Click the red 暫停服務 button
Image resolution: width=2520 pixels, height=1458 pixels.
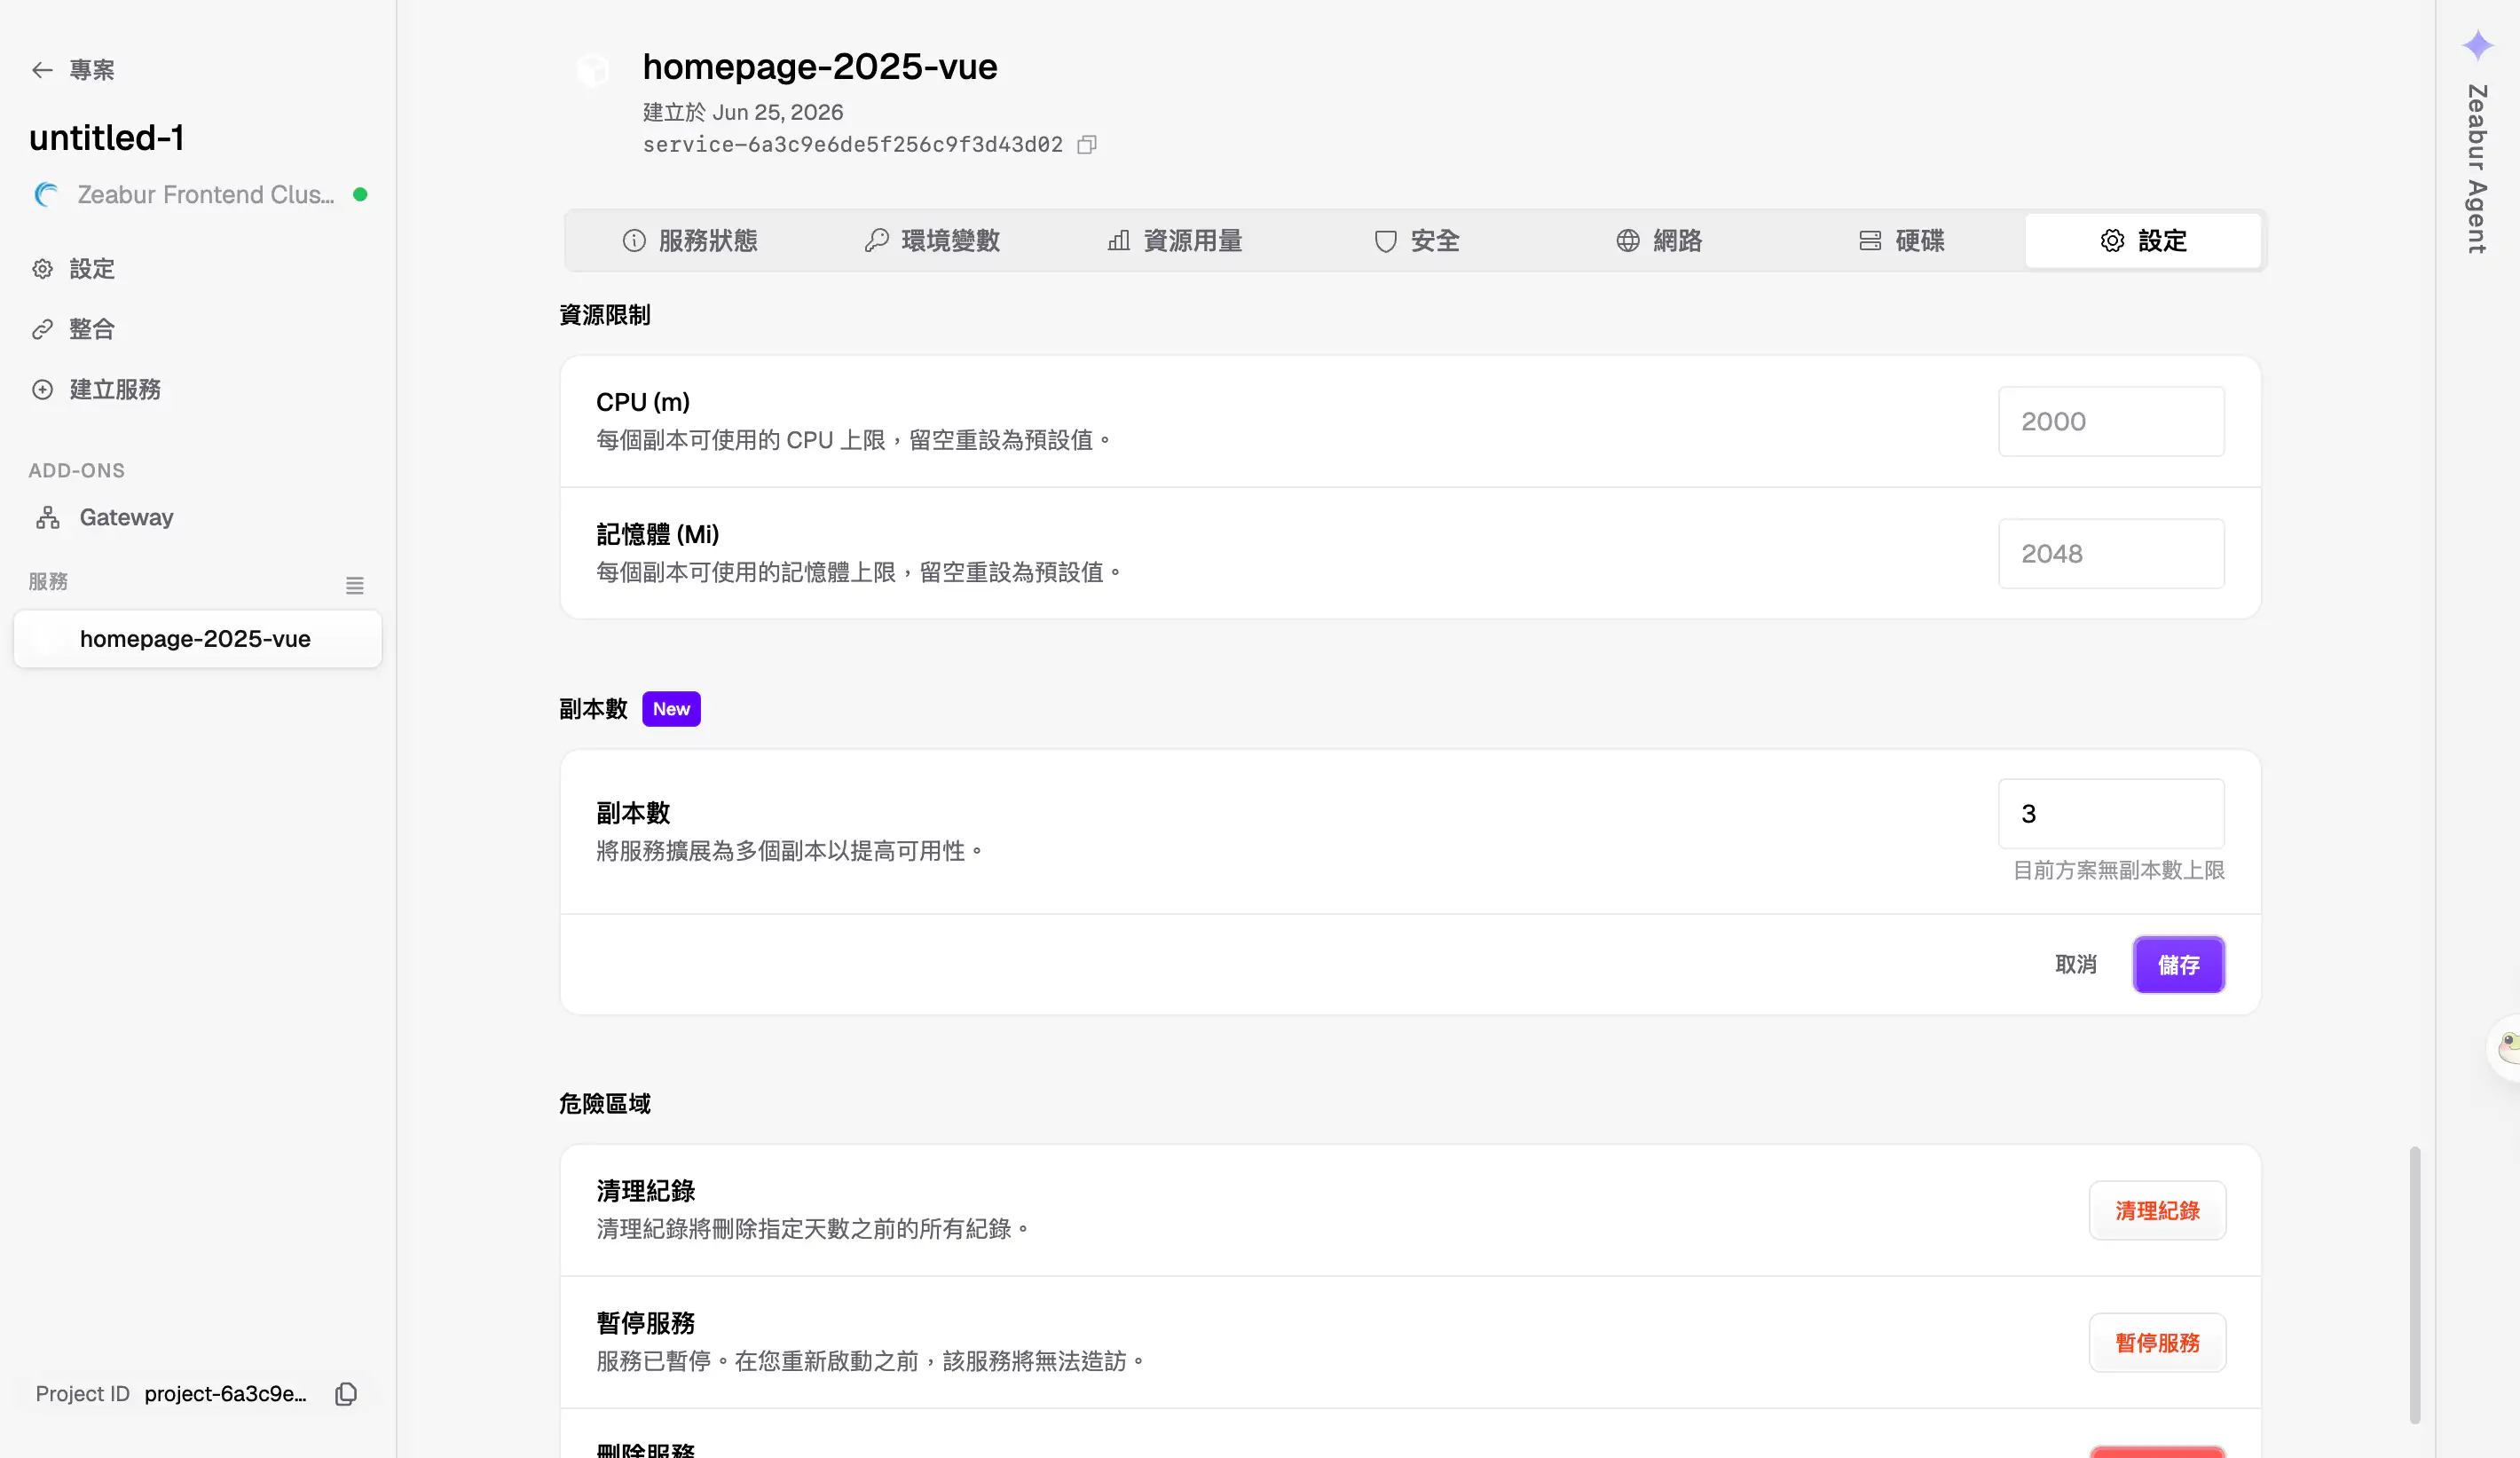click(2157, 1343)
